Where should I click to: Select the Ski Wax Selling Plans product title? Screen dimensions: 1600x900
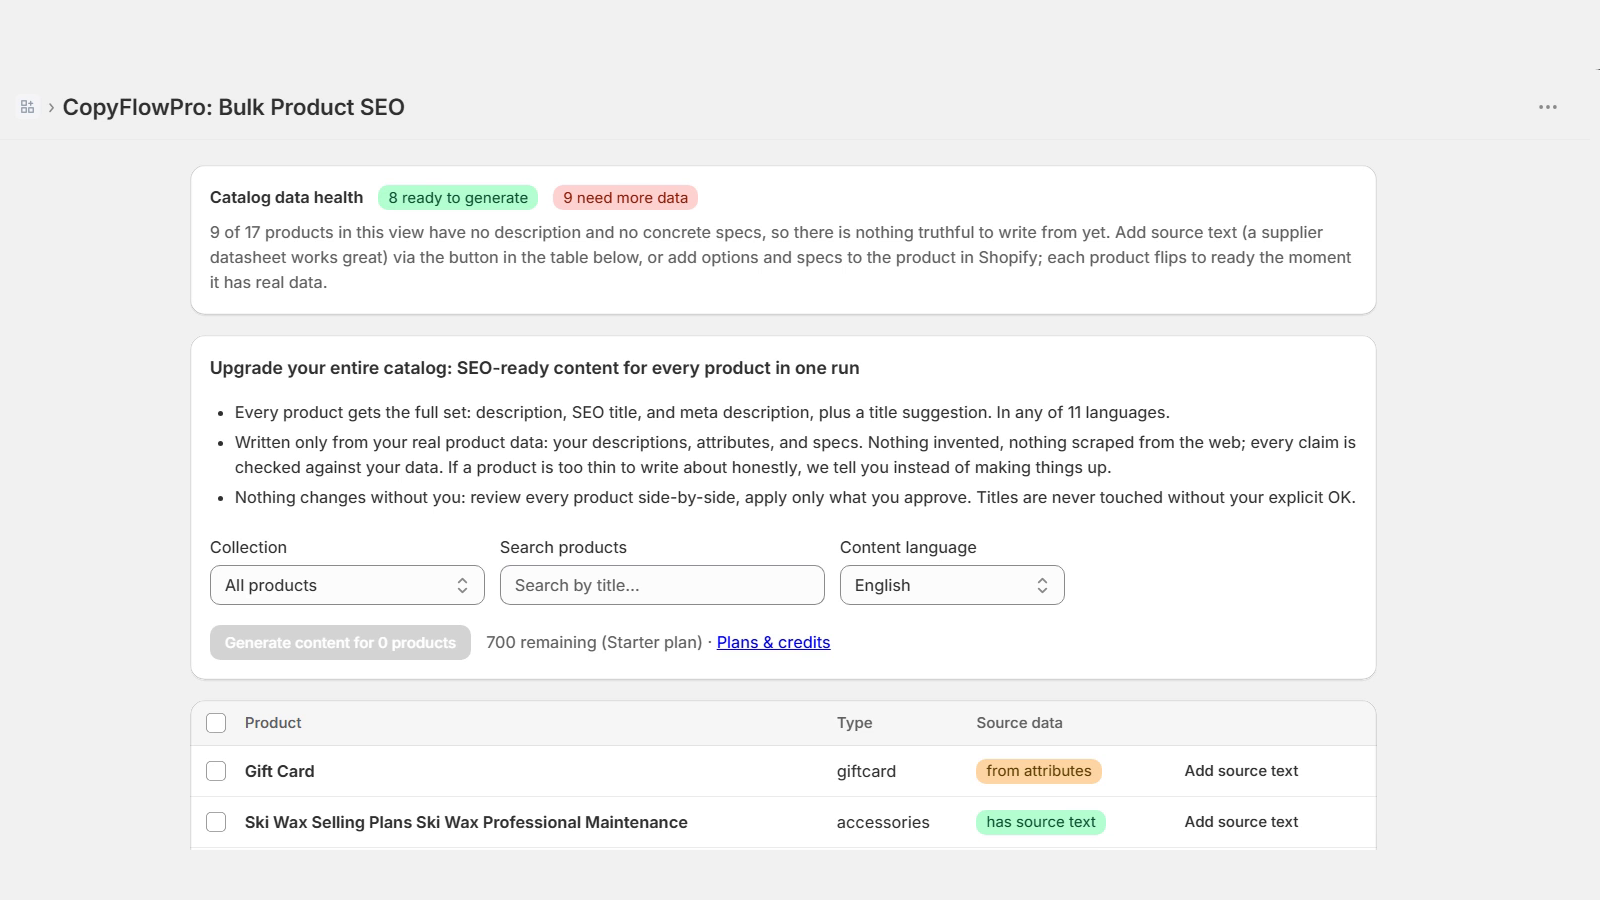click(x=466, y=822)
